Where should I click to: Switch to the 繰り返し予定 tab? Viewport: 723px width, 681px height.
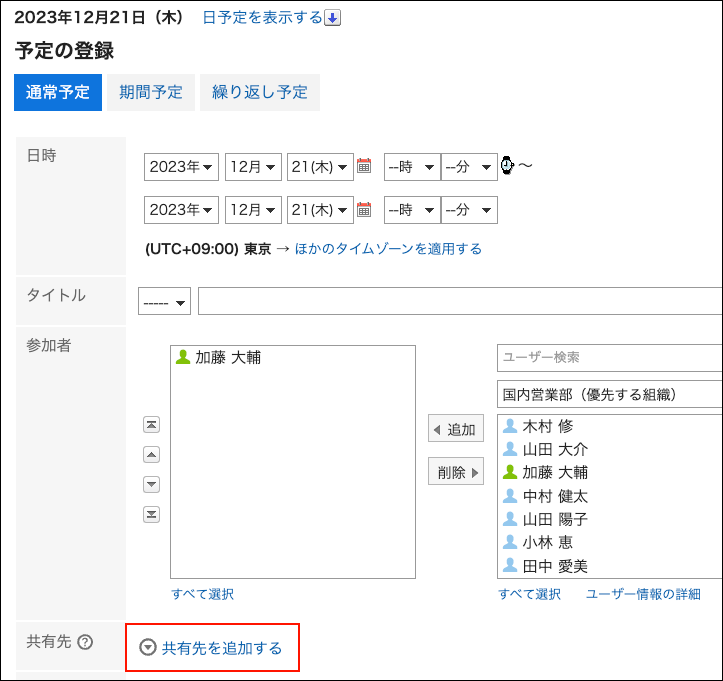pos(260,92)
